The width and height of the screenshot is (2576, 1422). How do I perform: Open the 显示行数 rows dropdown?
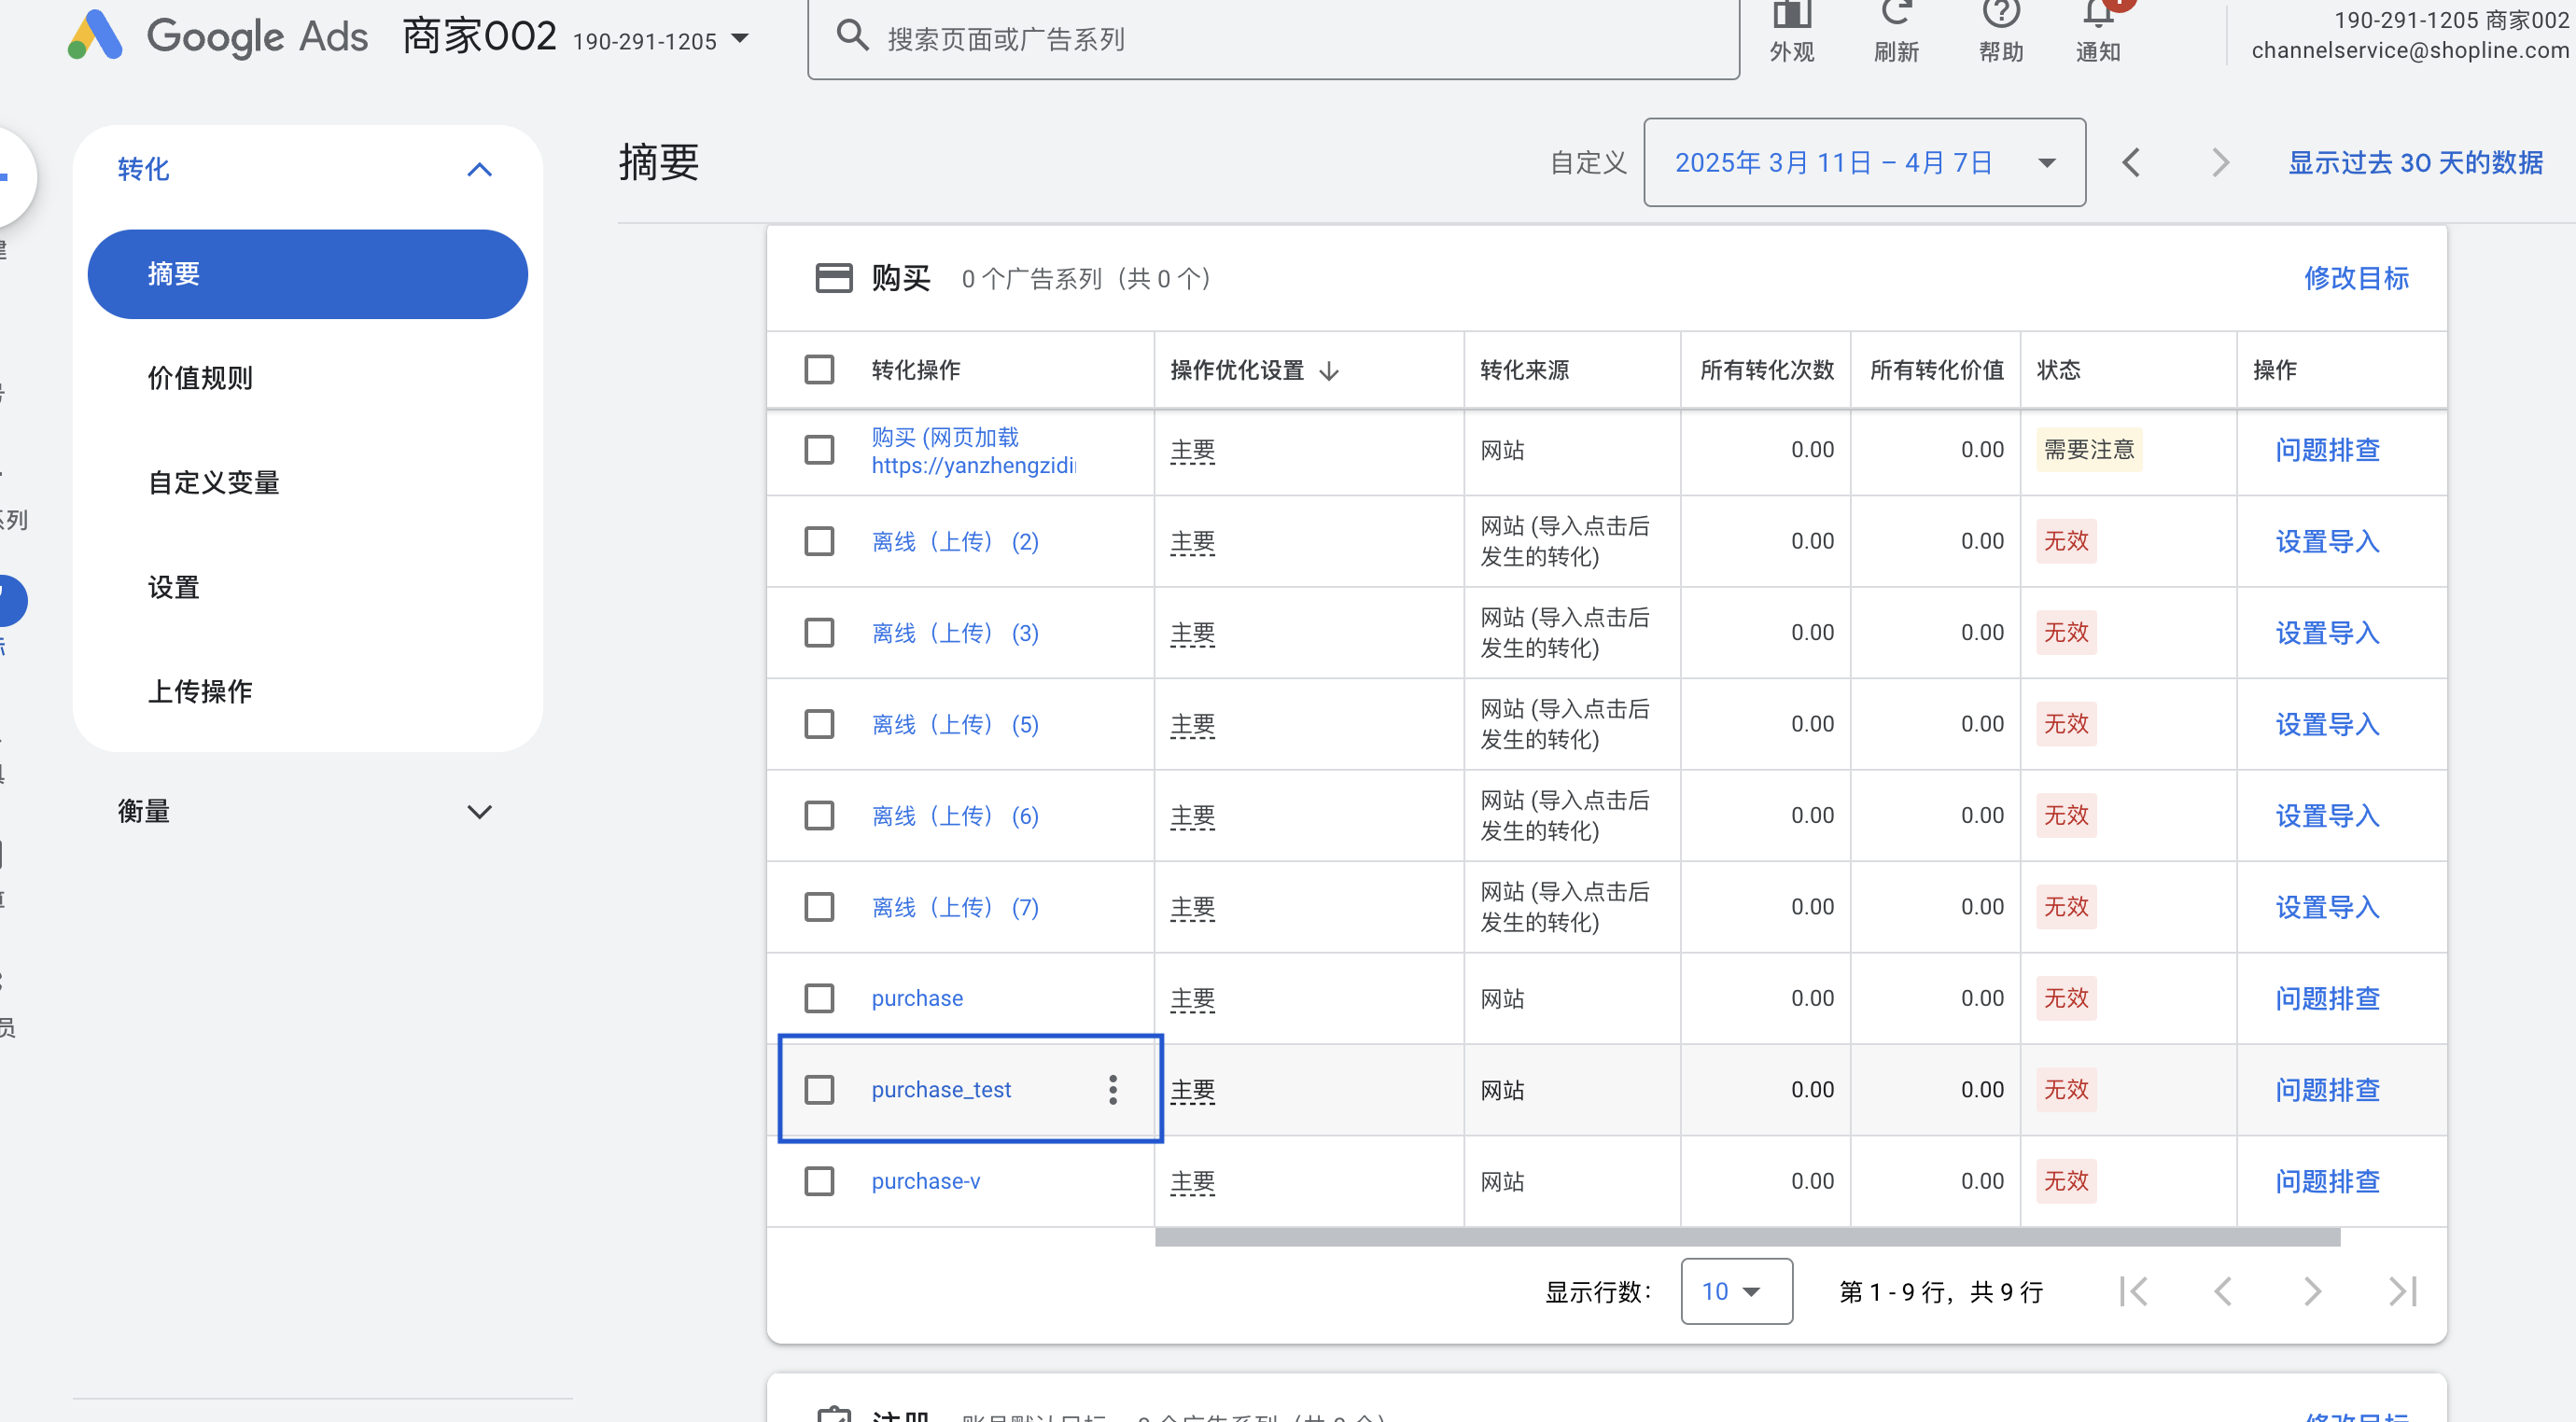point(1736,1291)
